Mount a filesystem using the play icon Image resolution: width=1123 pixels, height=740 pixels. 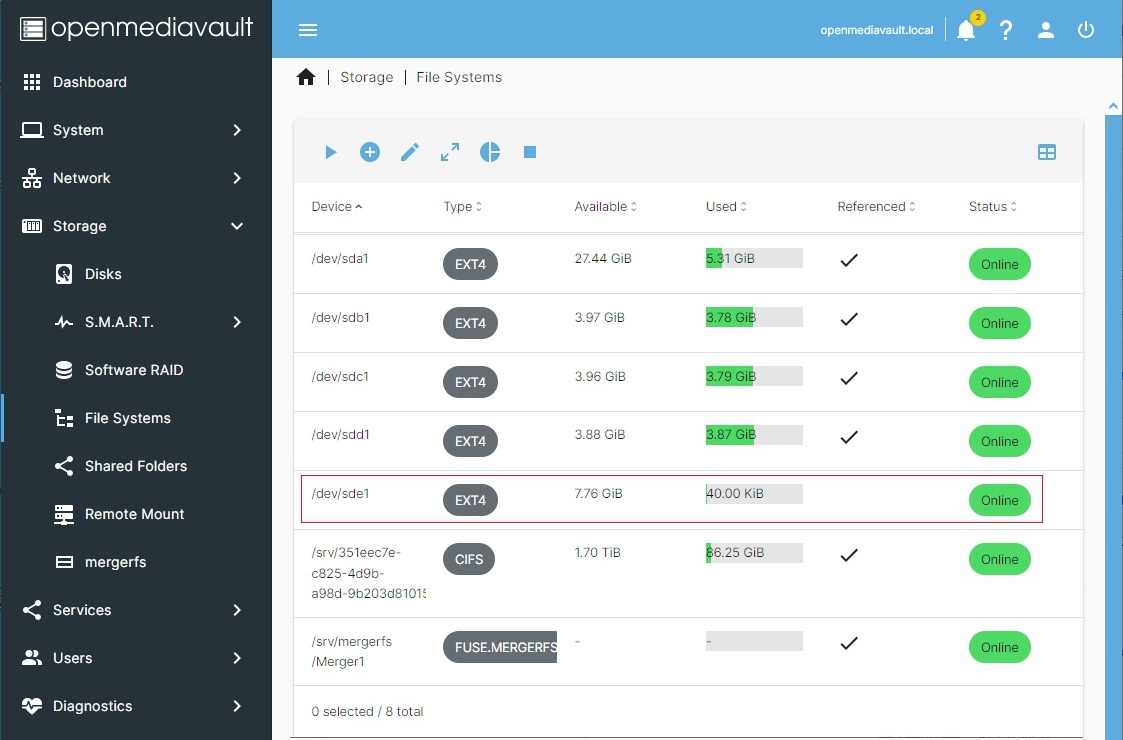pyautogui.click(x=330, y=152)
